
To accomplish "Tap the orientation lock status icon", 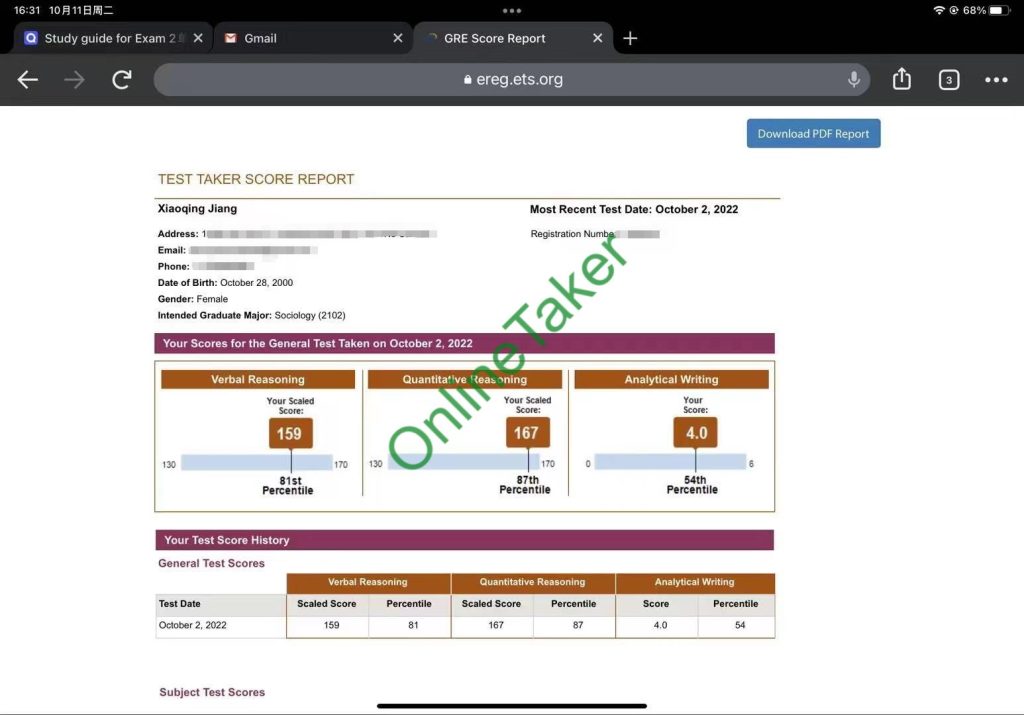I will 954,10.
